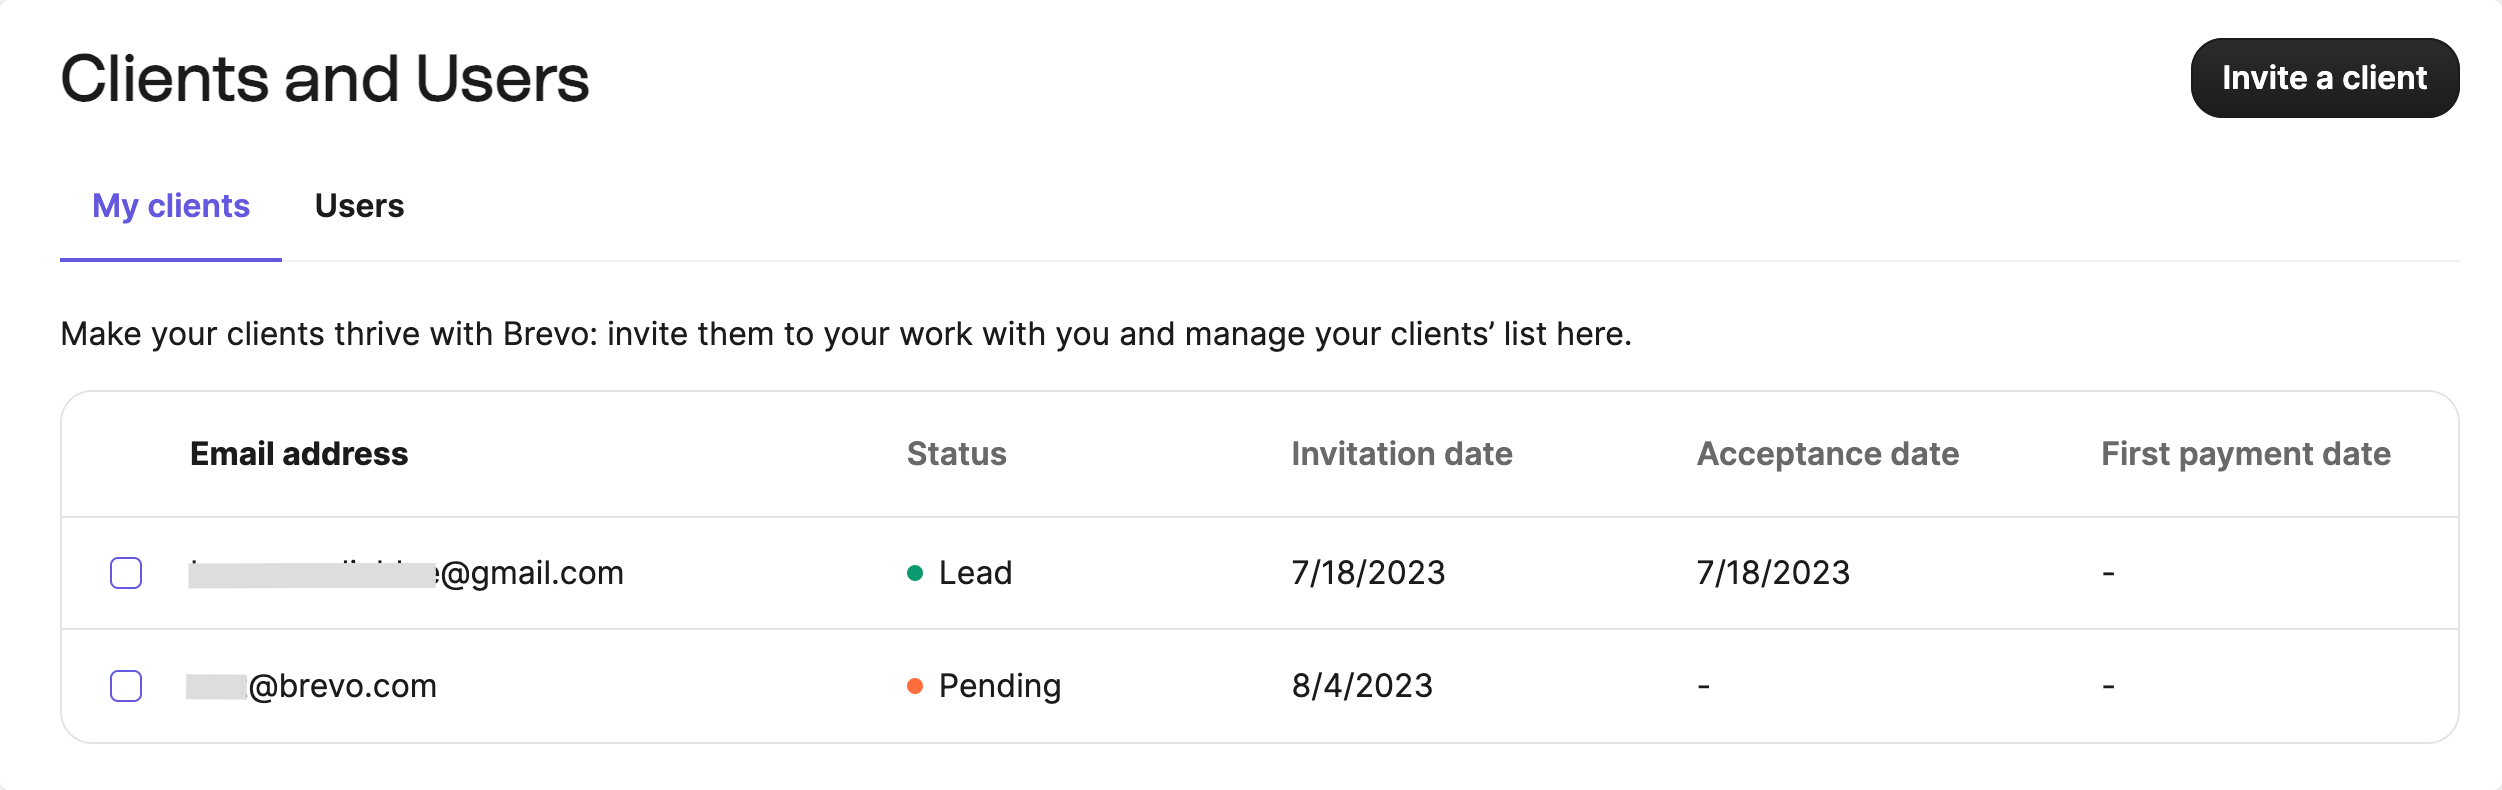Click the Brevo clients description text
The height and width of the screenshot is (790, 2502).
click(x=845, y=334)
